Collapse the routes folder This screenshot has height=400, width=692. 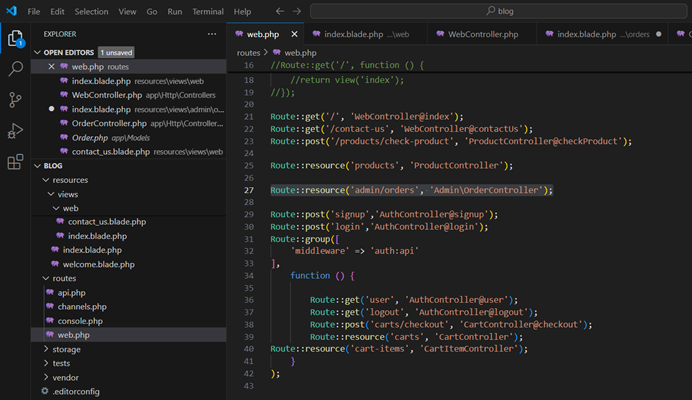(x=64, y=278)
